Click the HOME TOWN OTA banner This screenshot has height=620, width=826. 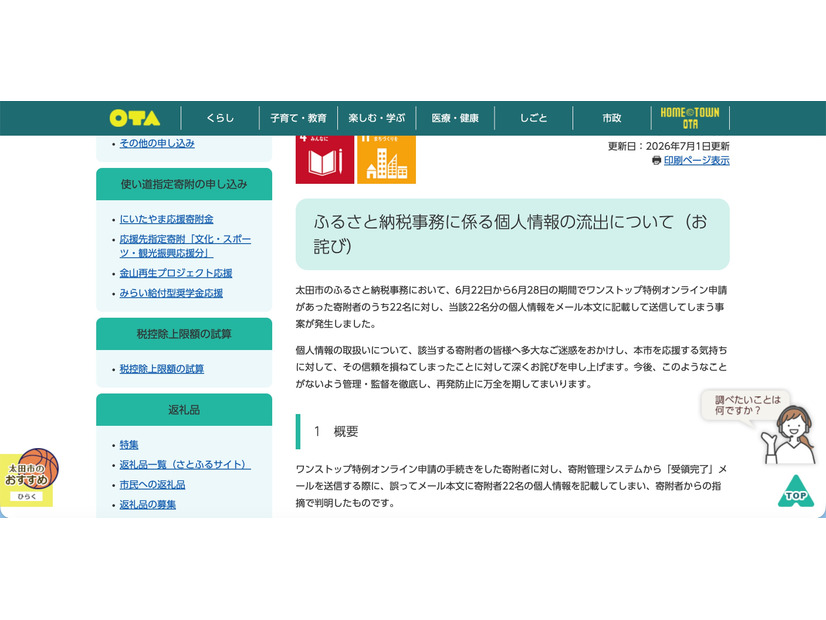pyautogui.click(x=690, y=118)
